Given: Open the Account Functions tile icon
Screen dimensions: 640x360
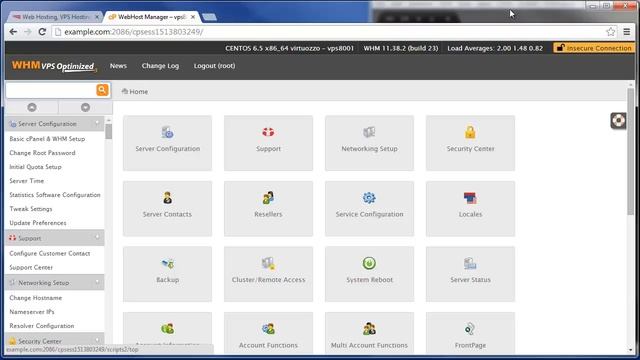Looking at the screenshot, I should (268, 329).
